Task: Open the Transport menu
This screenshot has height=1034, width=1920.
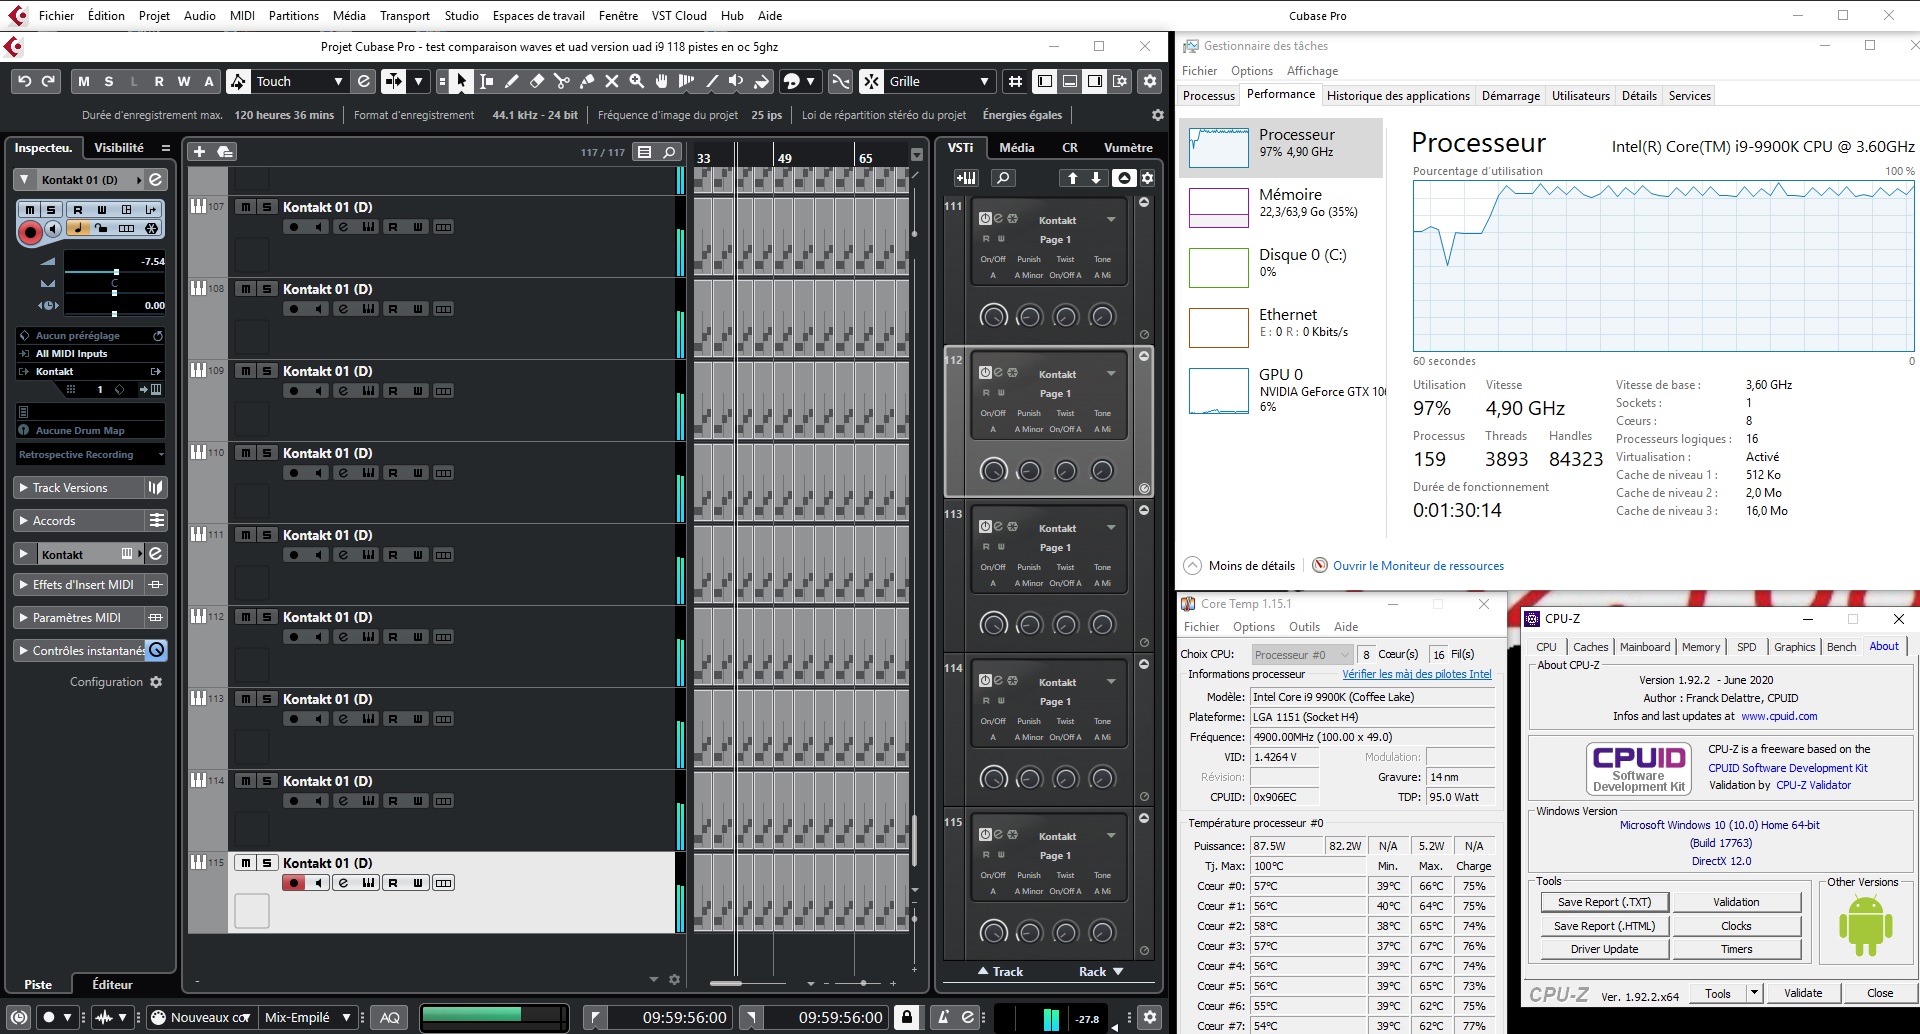Action: tap(404, 15)
